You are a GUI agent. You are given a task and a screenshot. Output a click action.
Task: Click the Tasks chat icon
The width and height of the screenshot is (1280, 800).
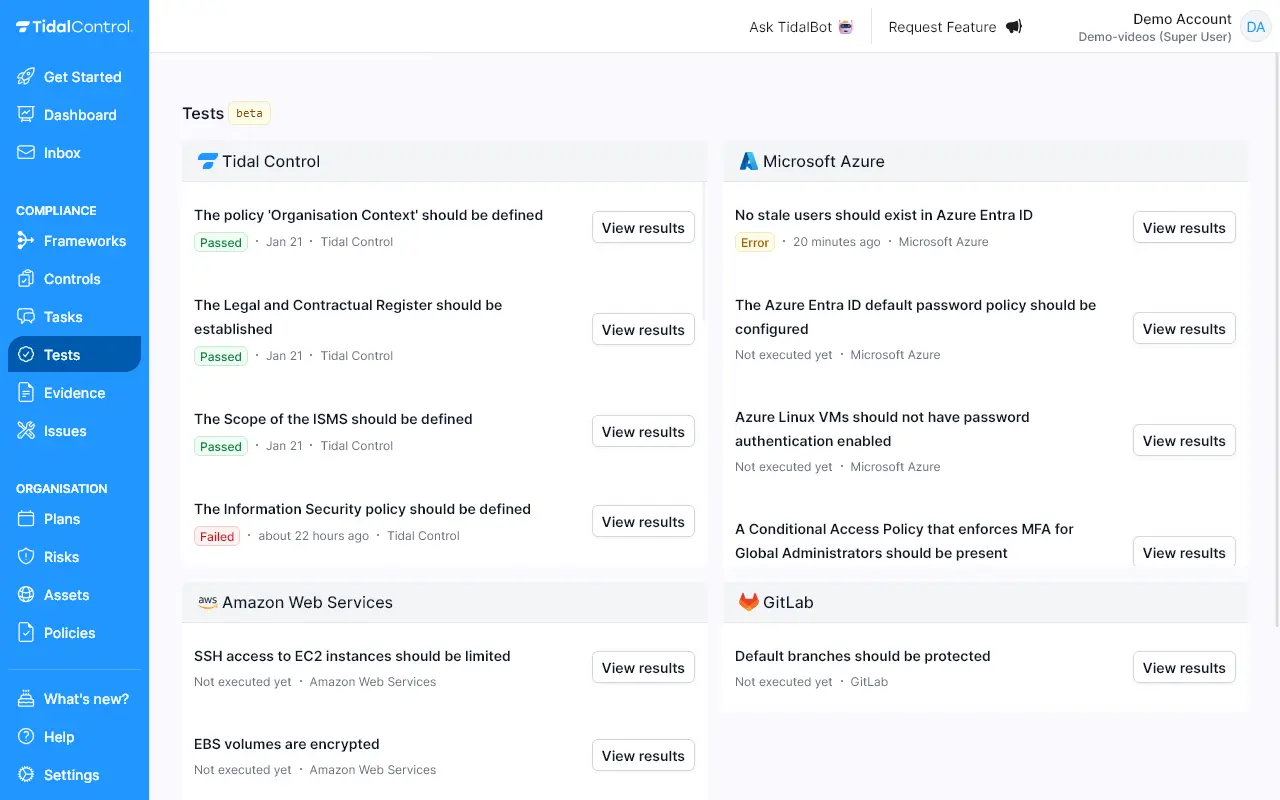point(26,317)
